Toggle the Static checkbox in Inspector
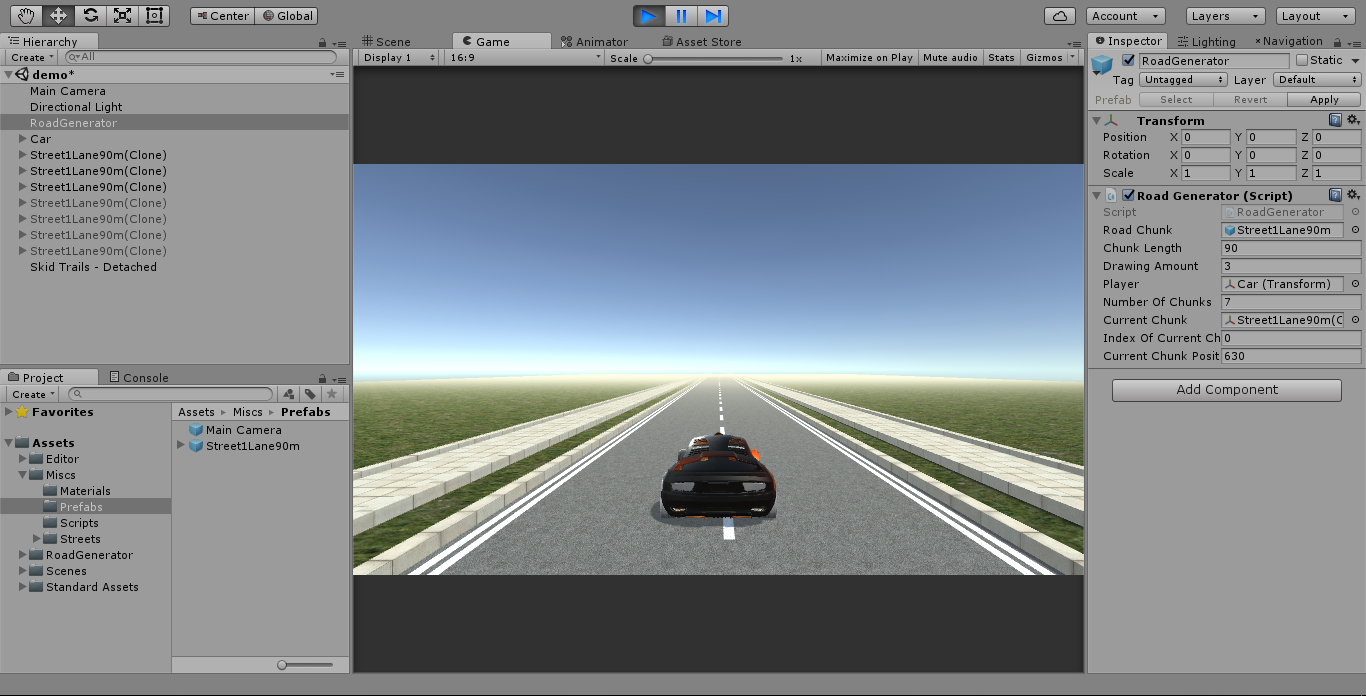The image size is (1366, 696). click(x=1302, y=61)
